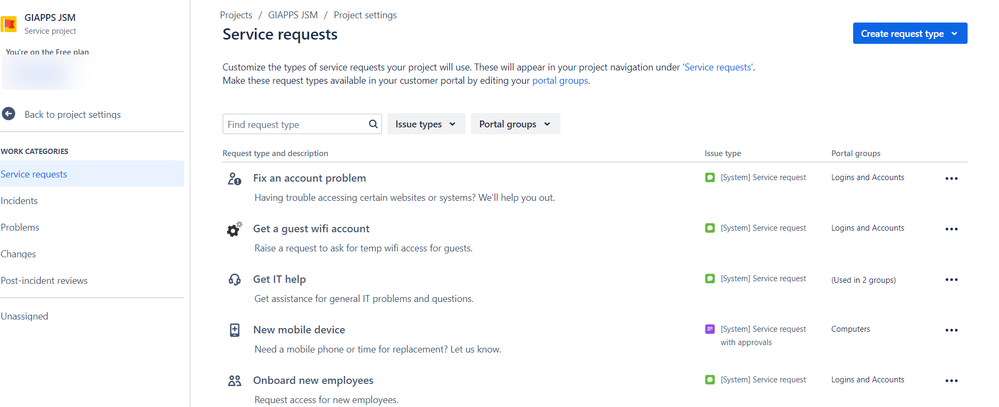Screen dimensions: 999x407
Task: Click the back arrow icon beside project settings
Action: (x=8, y=114)
